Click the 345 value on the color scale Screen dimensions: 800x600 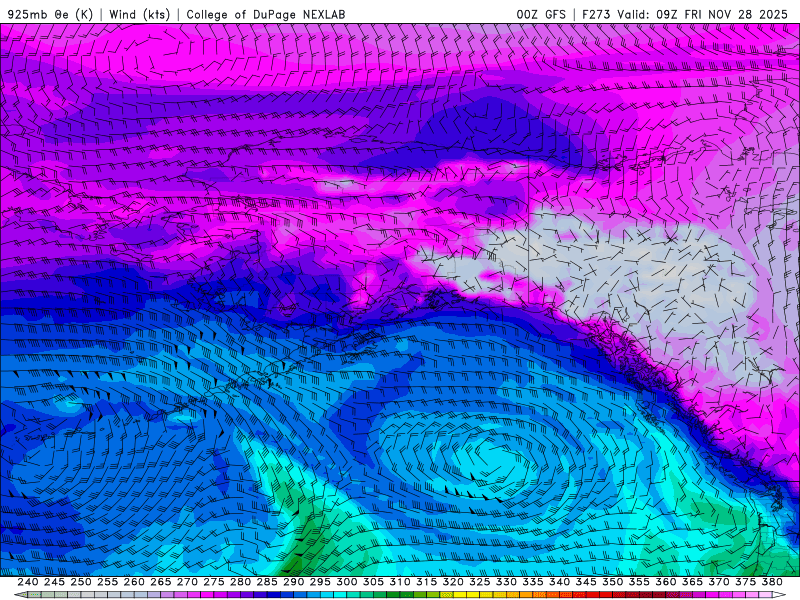tap(586, 582)
